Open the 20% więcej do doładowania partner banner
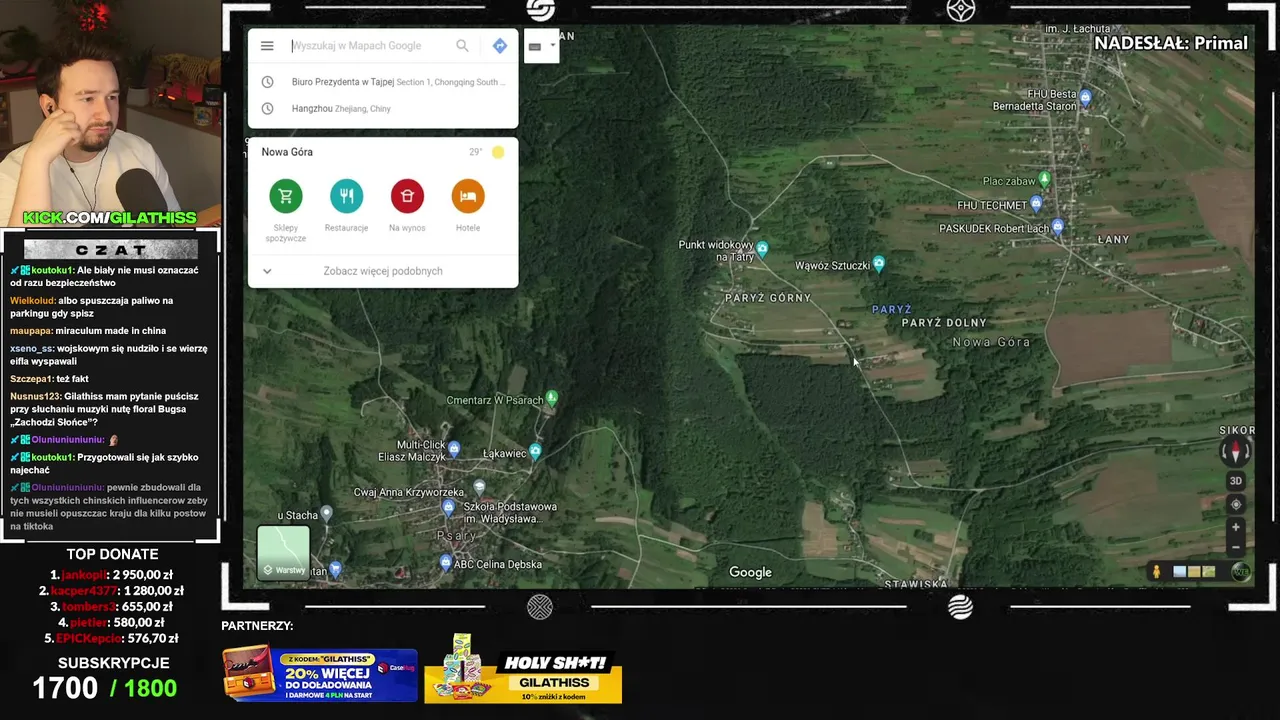 [320, 674]
